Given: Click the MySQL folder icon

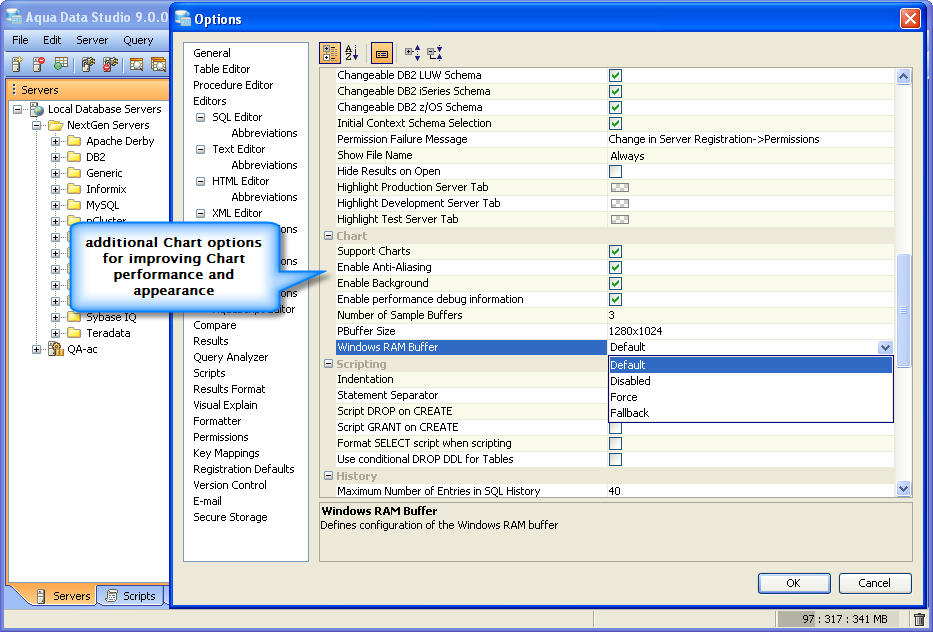Looking at the screenshot, I should [74, 205].
